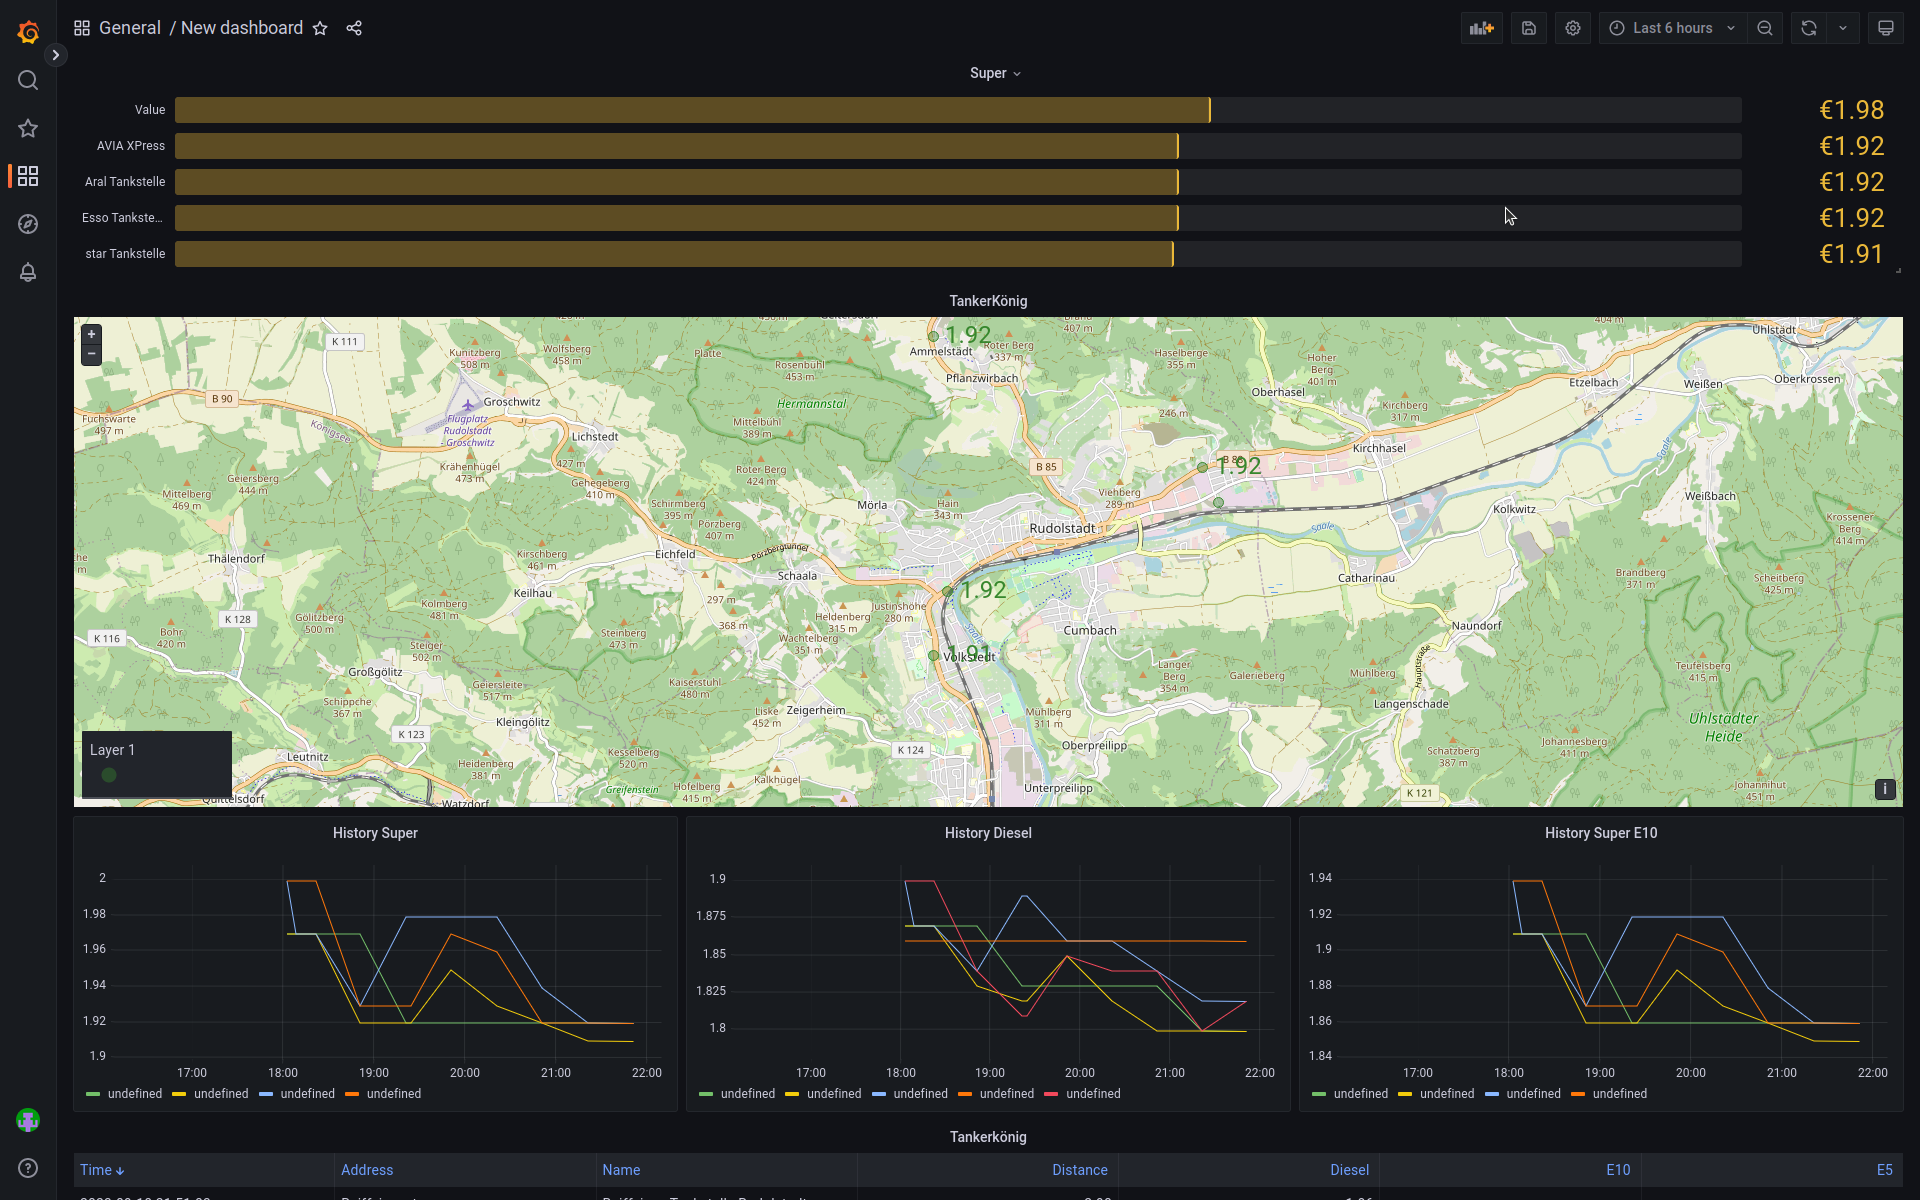This screenshot has width=1920, height=1200.
Task: Show map attribution info button
Action: (x=1885, y=789)
